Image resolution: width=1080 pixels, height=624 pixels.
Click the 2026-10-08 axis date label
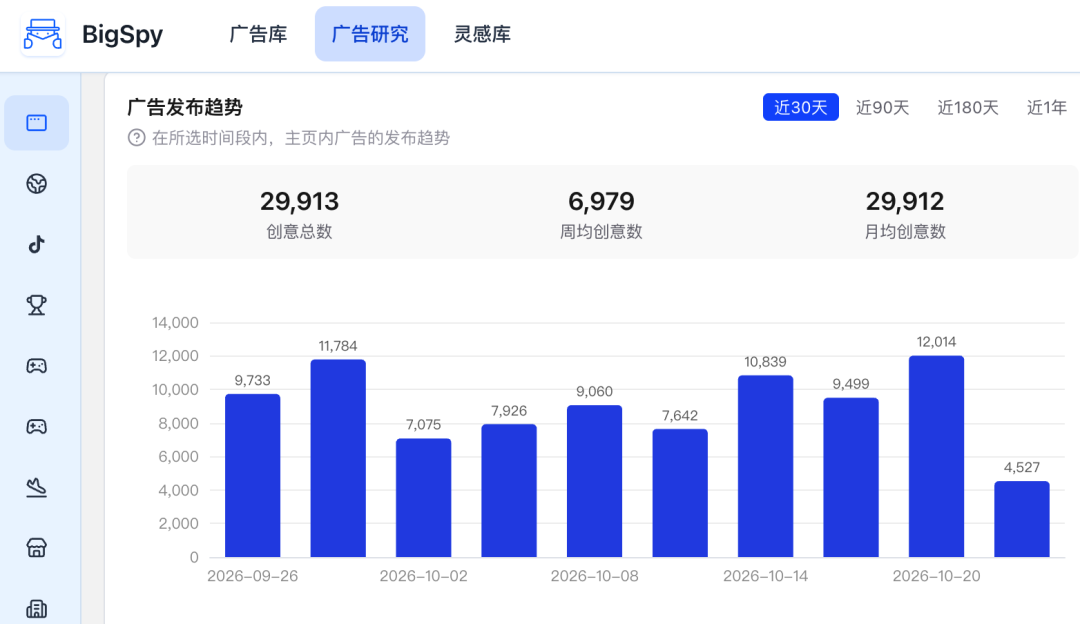pos(594,576)
